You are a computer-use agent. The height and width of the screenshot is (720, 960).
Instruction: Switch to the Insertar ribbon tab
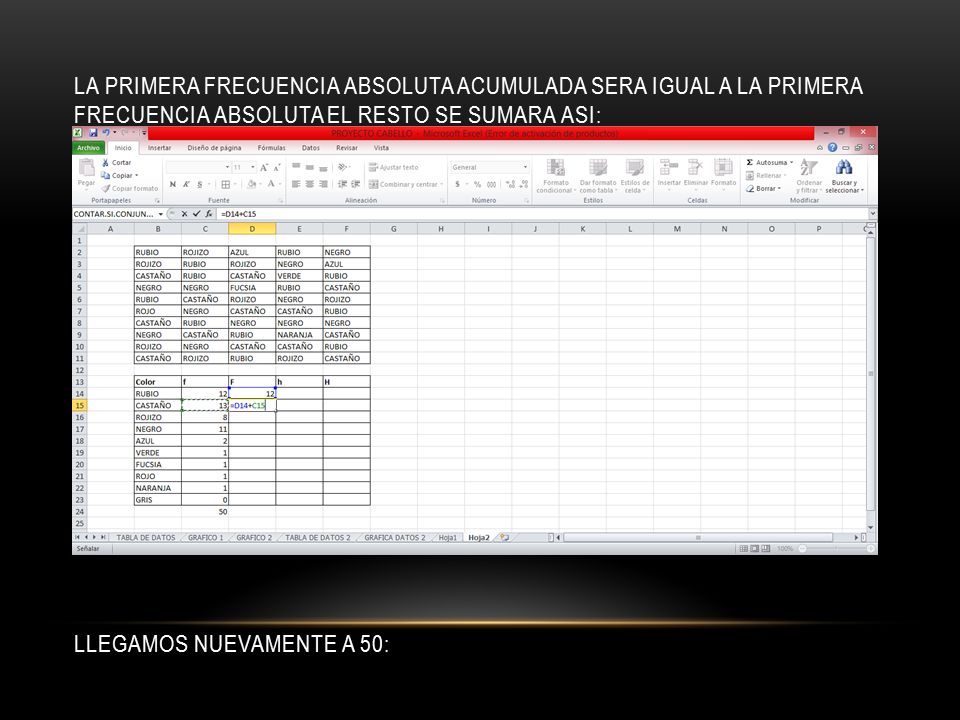tap(159, 148)
